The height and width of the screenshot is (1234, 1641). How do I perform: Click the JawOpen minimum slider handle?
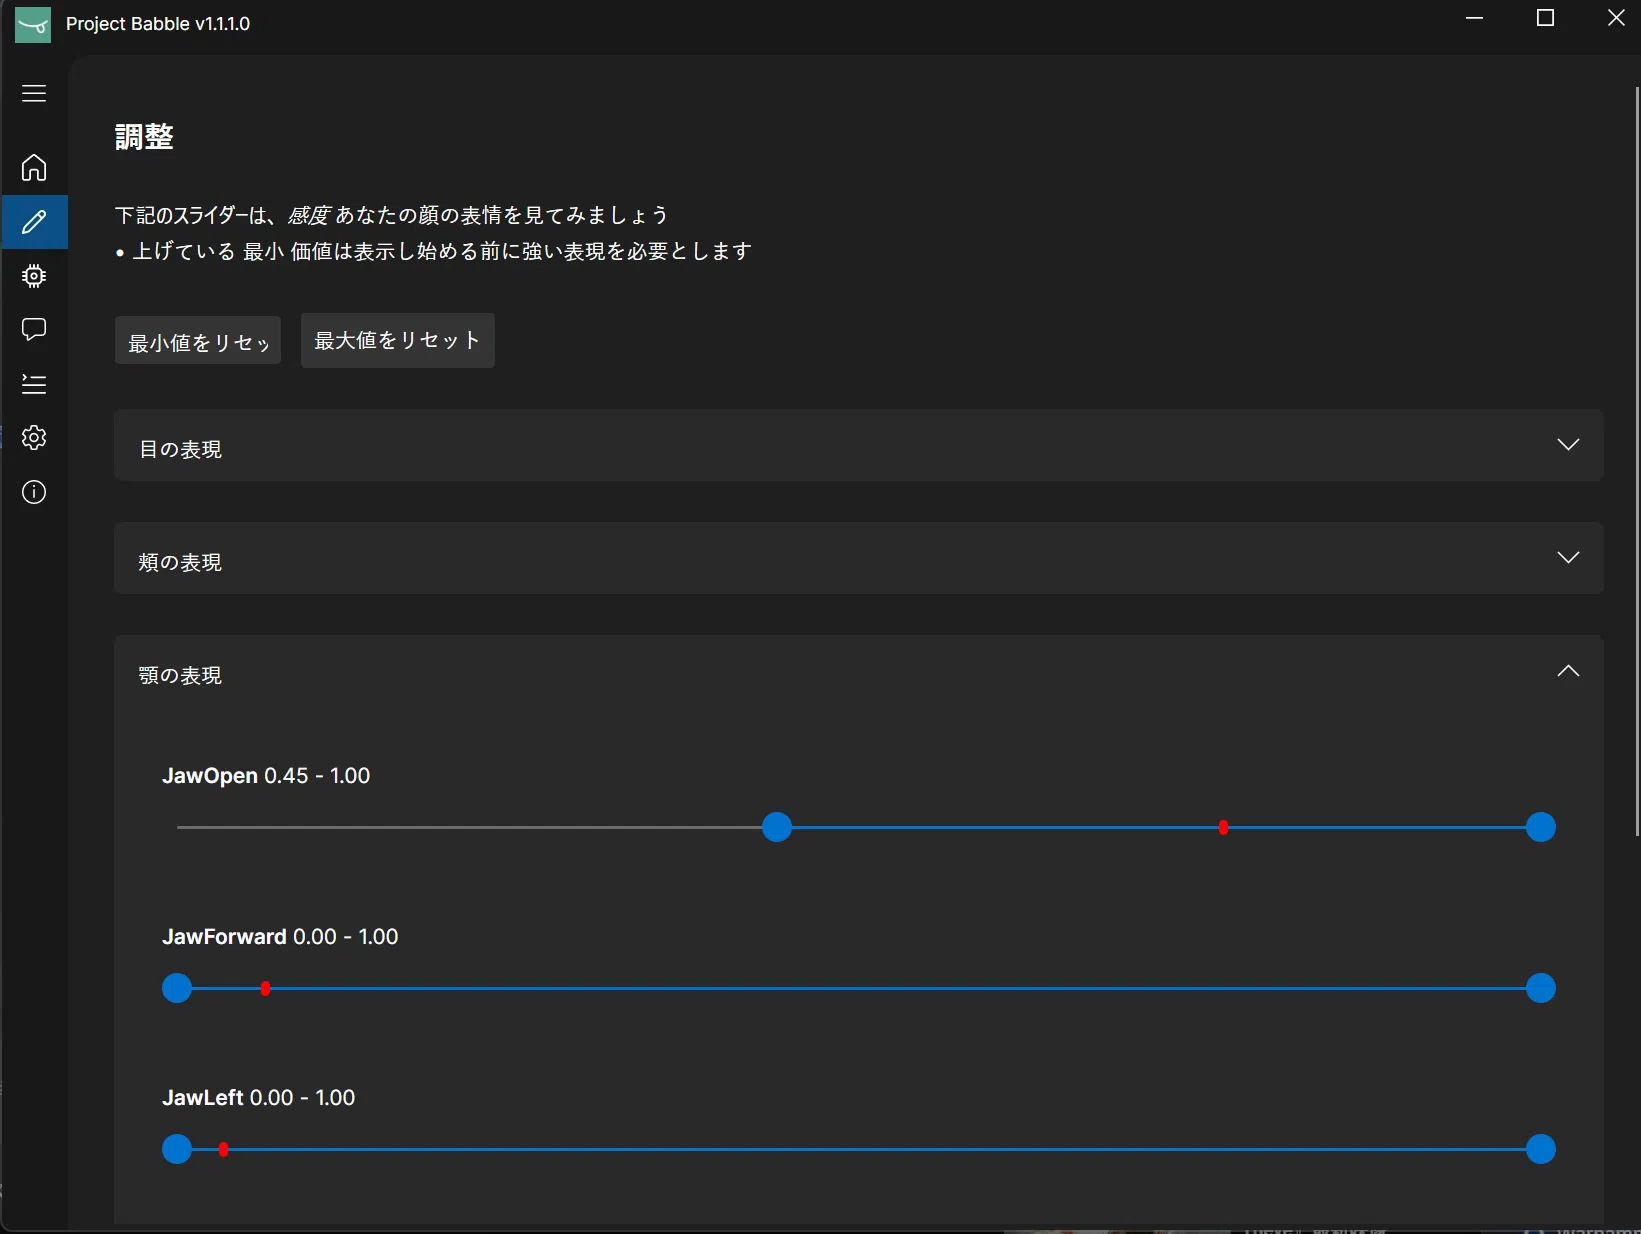pyautogui.click(x=777, y=827)
